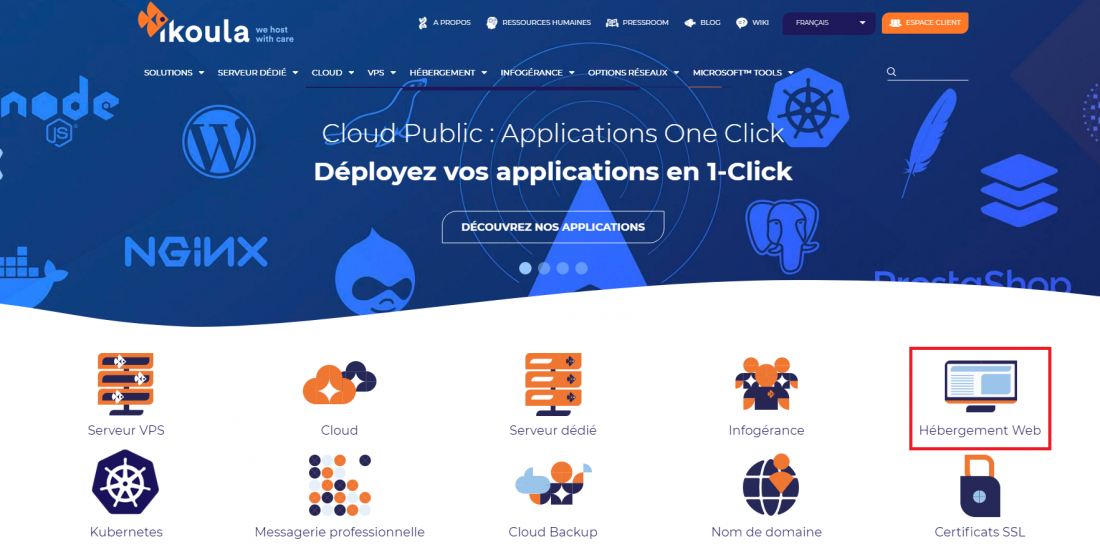The height and width of the screenshot is (552, 1100).
Task: Click the Messagerie professionnelle label
Action: pos(340,532)
